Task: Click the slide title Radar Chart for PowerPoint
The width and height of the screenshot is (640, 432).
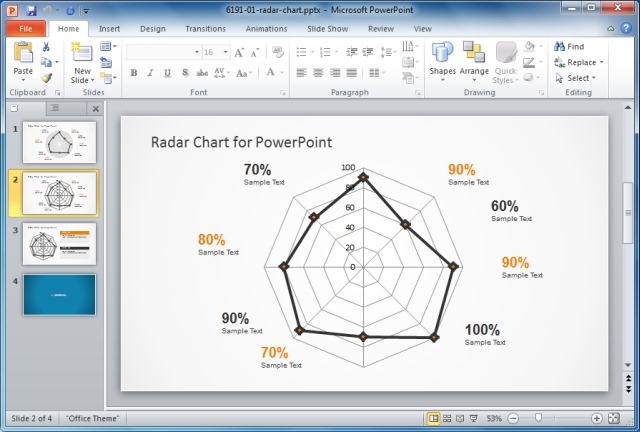Action: pos(241,142)
